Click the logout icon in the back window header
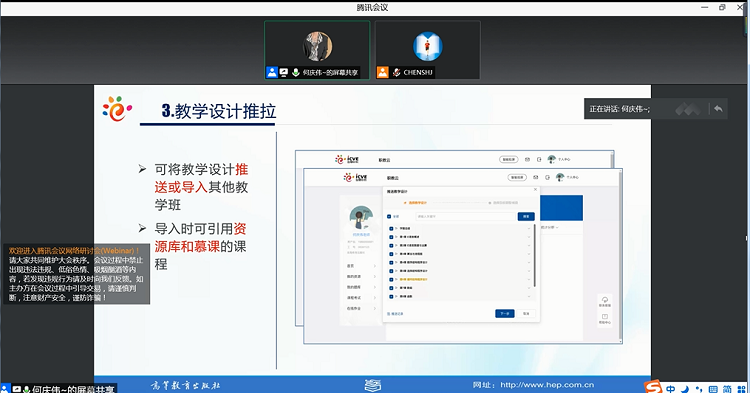The width and height of the screenshot is (750, 393). (x=539, y=159)
